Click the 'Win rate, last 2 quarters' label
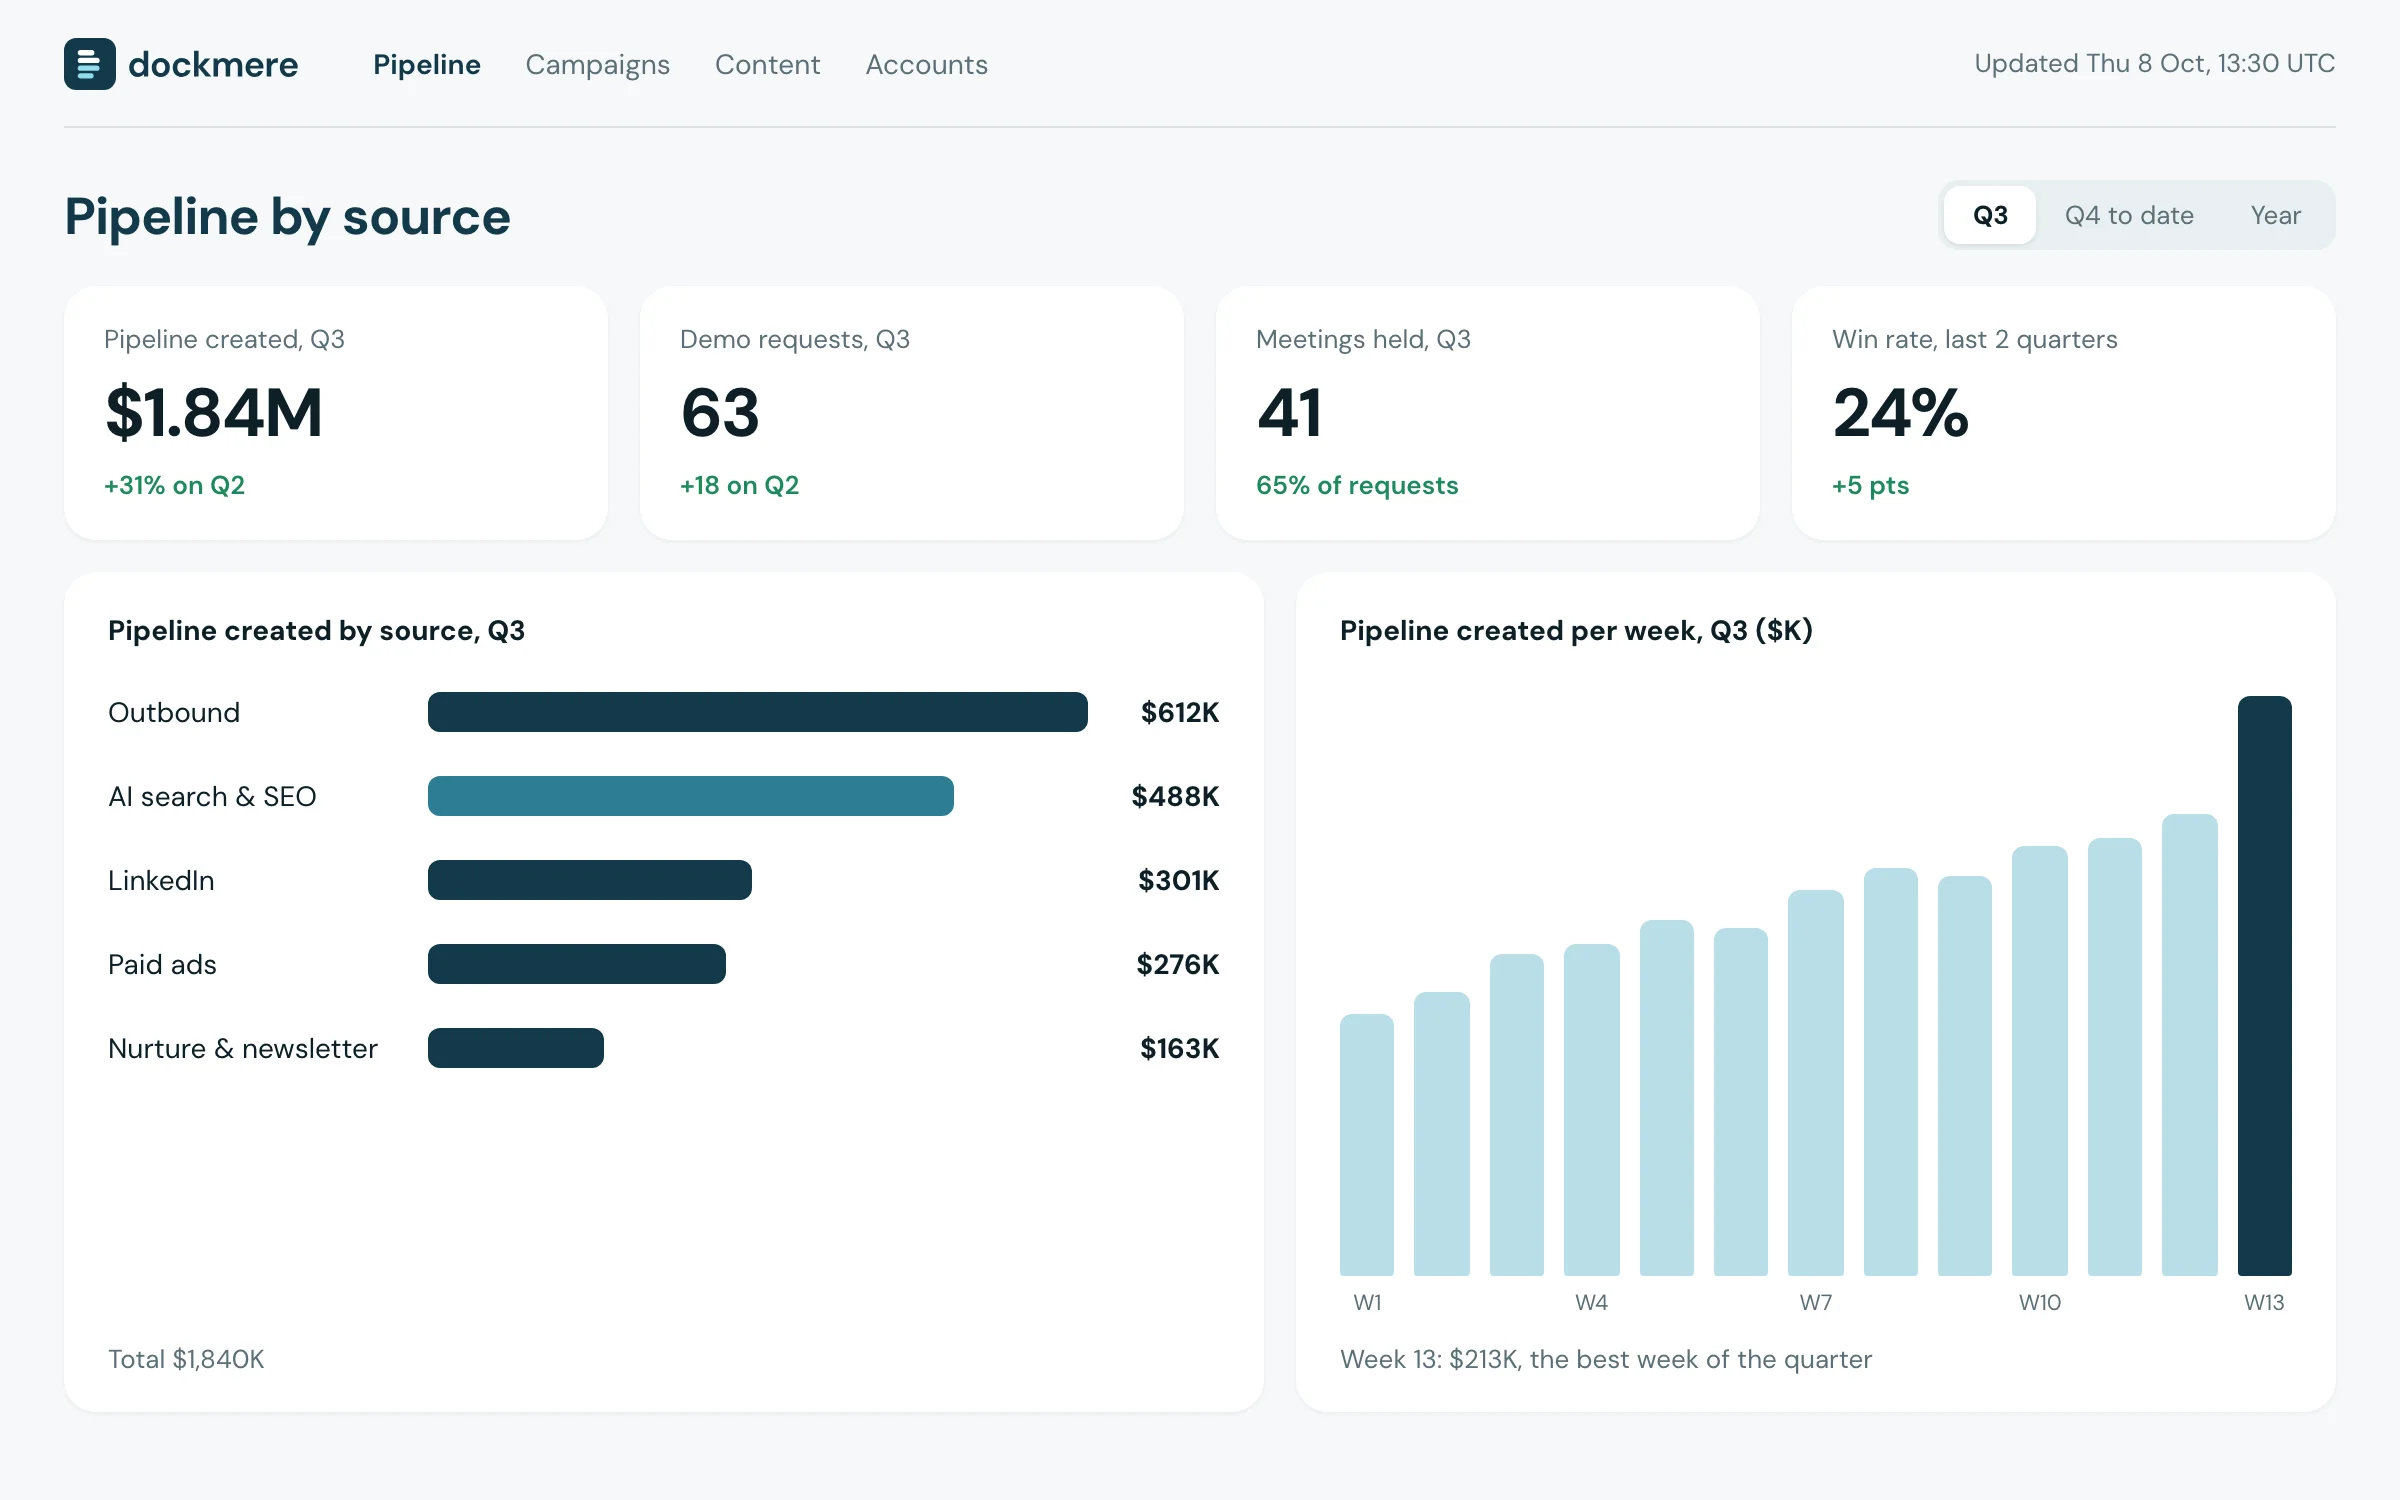Screen dimensions: 2400x1500 (1974, 340)
